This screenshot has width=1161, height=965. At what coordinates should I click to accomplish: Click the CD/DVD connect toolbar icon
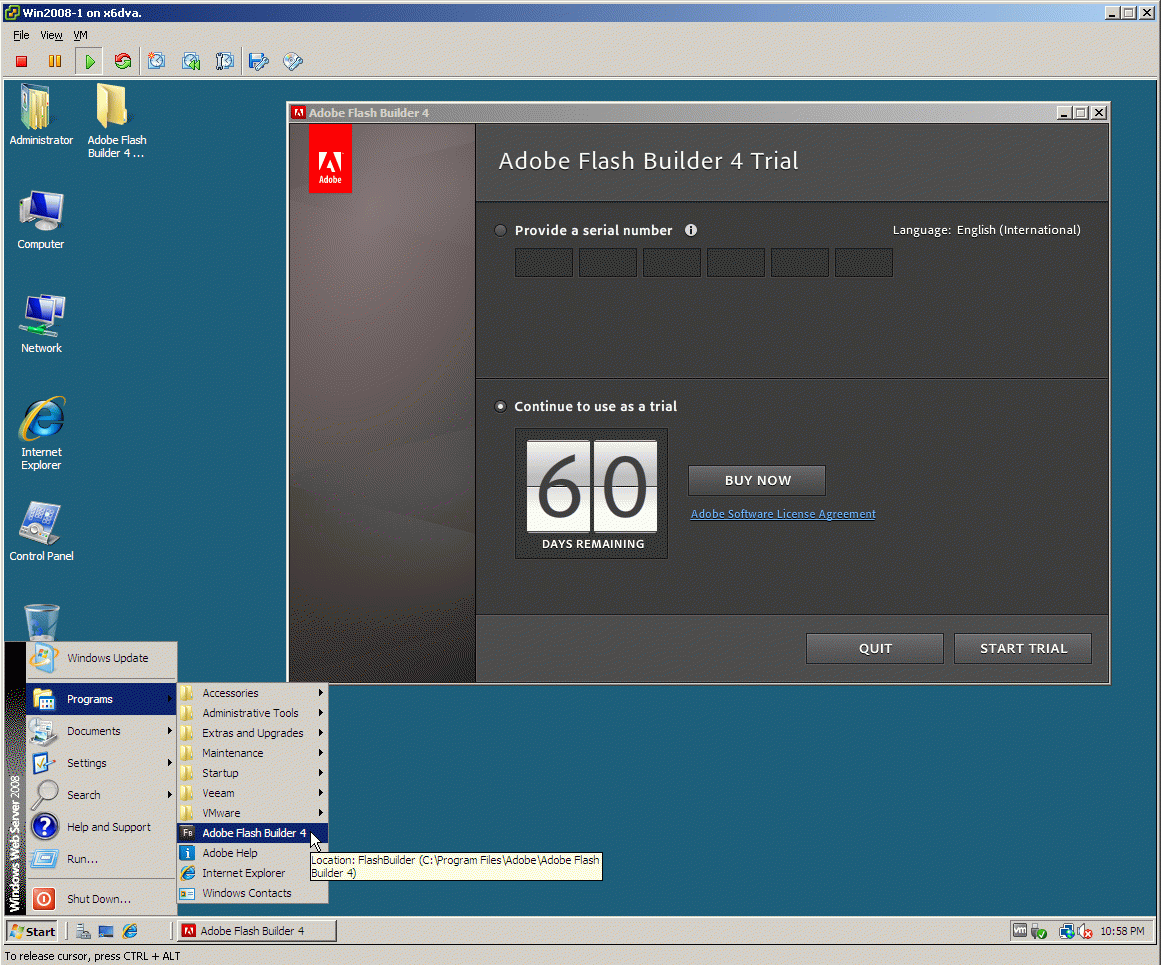pyautogui.click(x=292, y=61)
